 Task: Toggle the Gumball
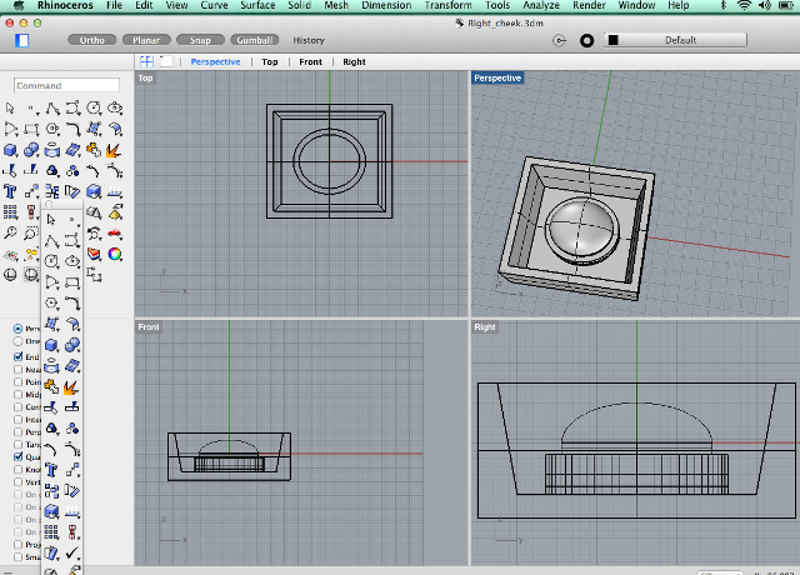click(255, 40)
